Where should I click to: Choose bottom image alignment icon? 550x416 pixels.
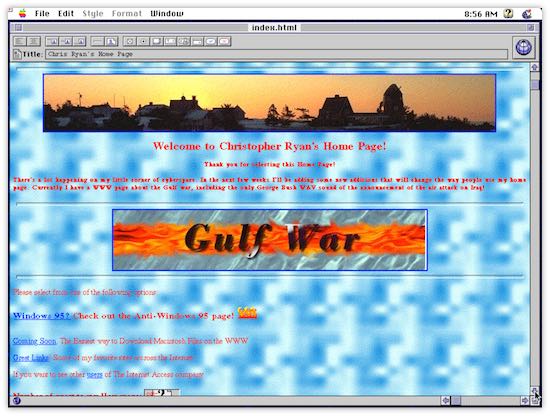click(80, 41)
